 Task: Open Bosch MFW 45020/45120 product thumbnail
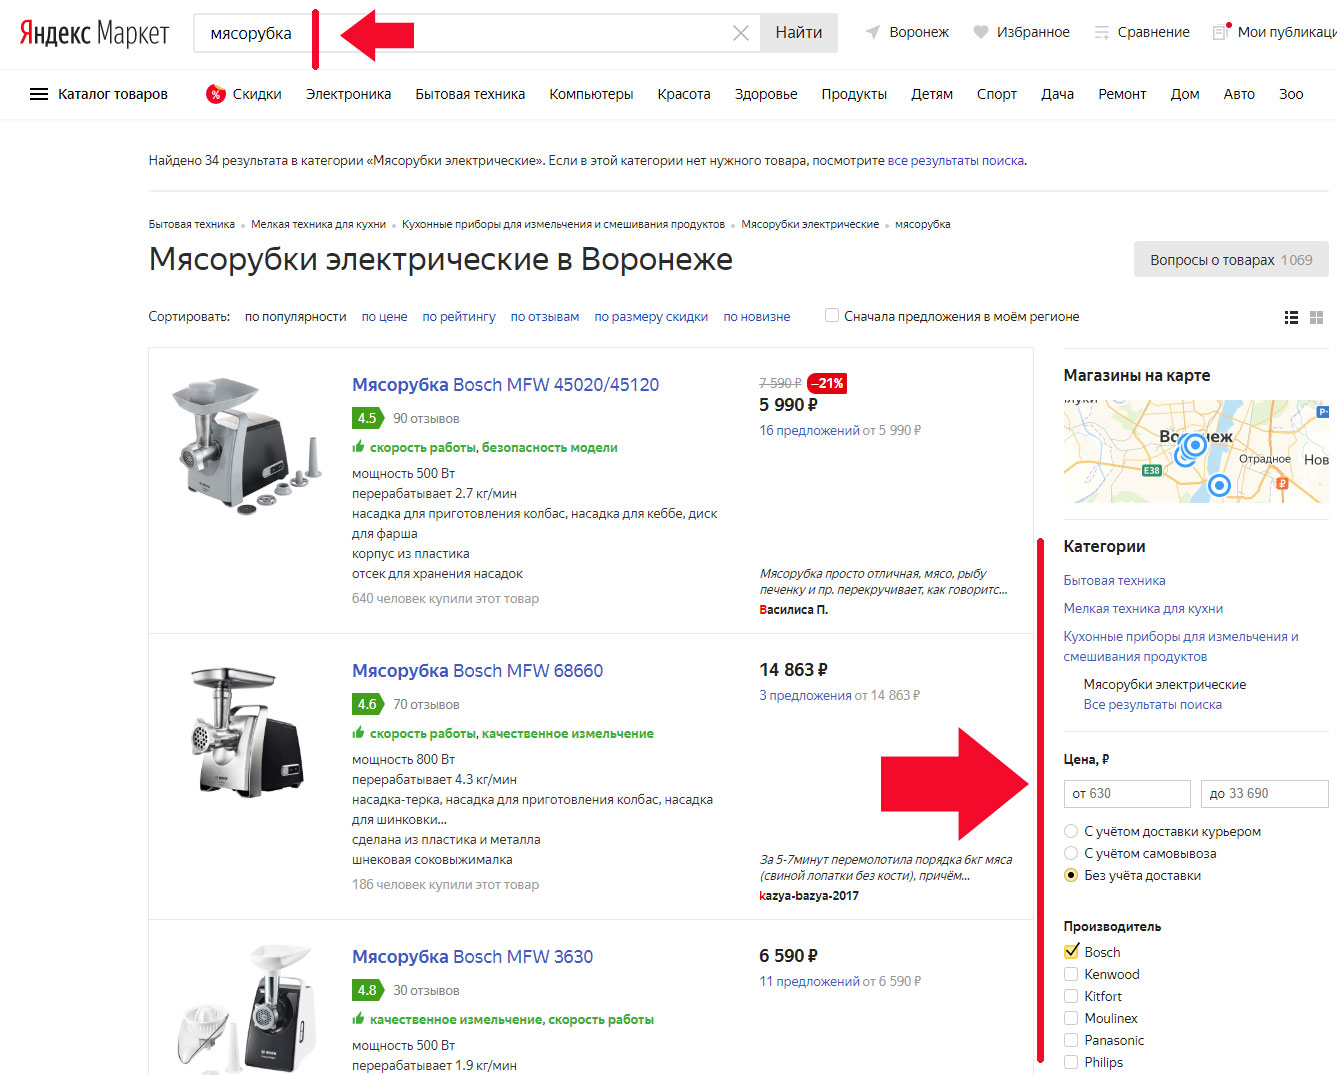(245, 445)
